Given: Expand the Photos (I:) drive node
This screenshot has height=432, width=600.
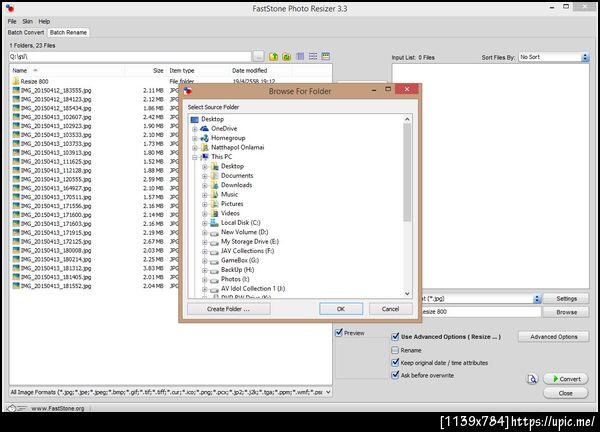Looking at the screenshot, I should (x=205, y=279).
